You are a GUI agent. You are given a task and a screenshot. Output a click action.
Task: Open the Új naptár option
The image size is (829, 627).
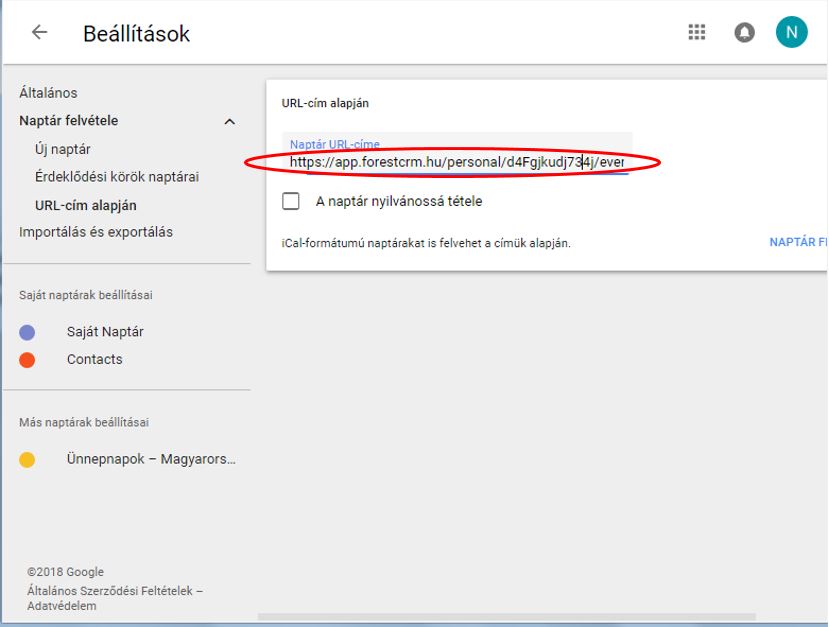63,149
